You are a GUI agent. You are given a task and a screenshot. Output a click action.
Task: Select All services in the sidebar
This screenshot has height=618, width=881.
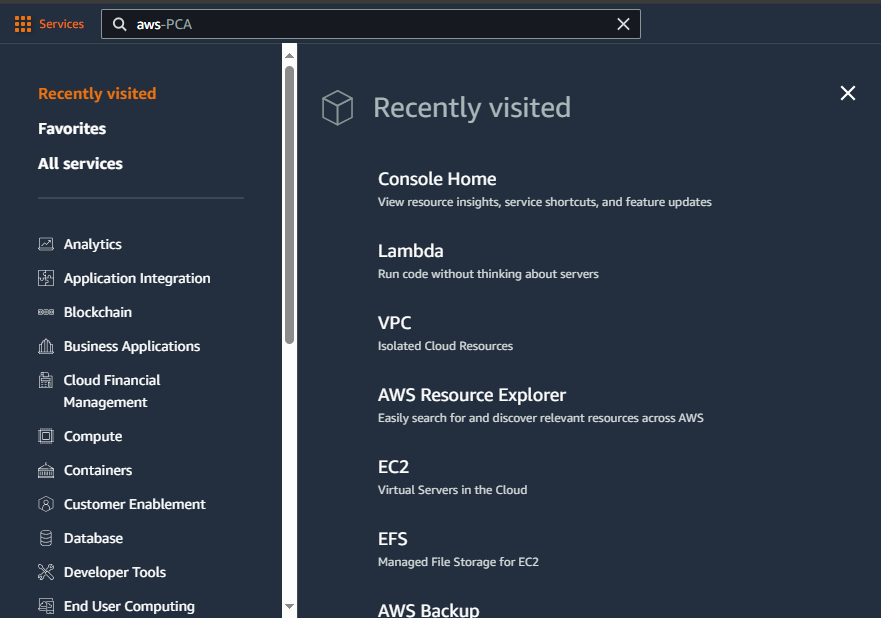[80, 163]
